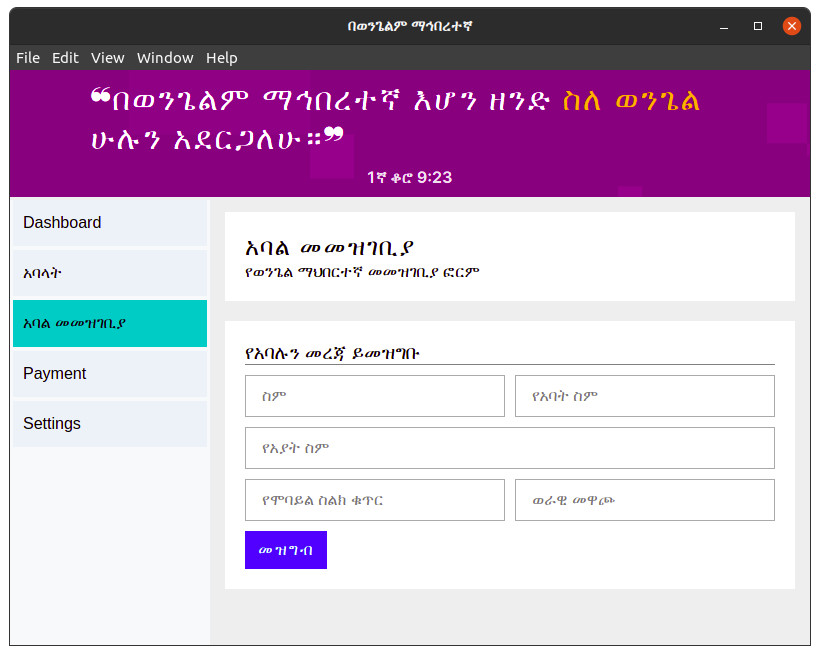Viewport: 820px width, 655px height.
Task: Click the የአባት ስም father's name field
Action: point(644,396)
